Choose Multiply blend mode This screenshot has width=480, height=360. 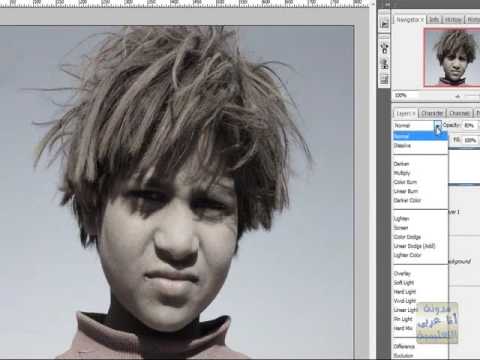coord(420,173)
